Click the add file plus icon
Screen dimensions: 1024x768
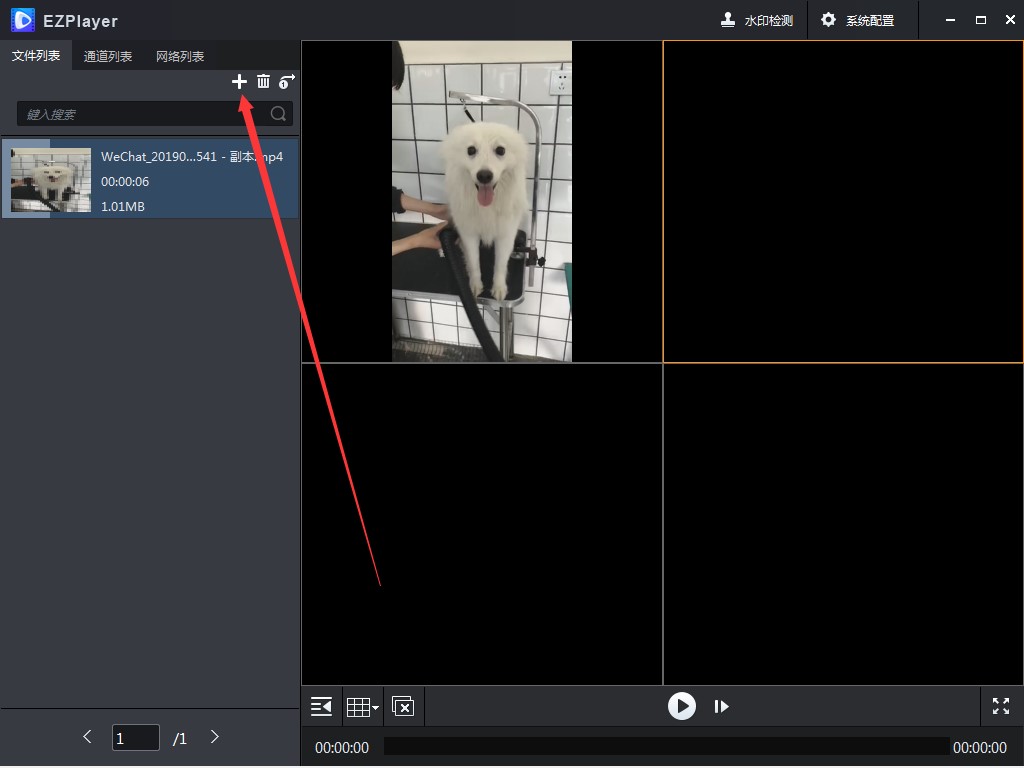click(x=239, y=81)
